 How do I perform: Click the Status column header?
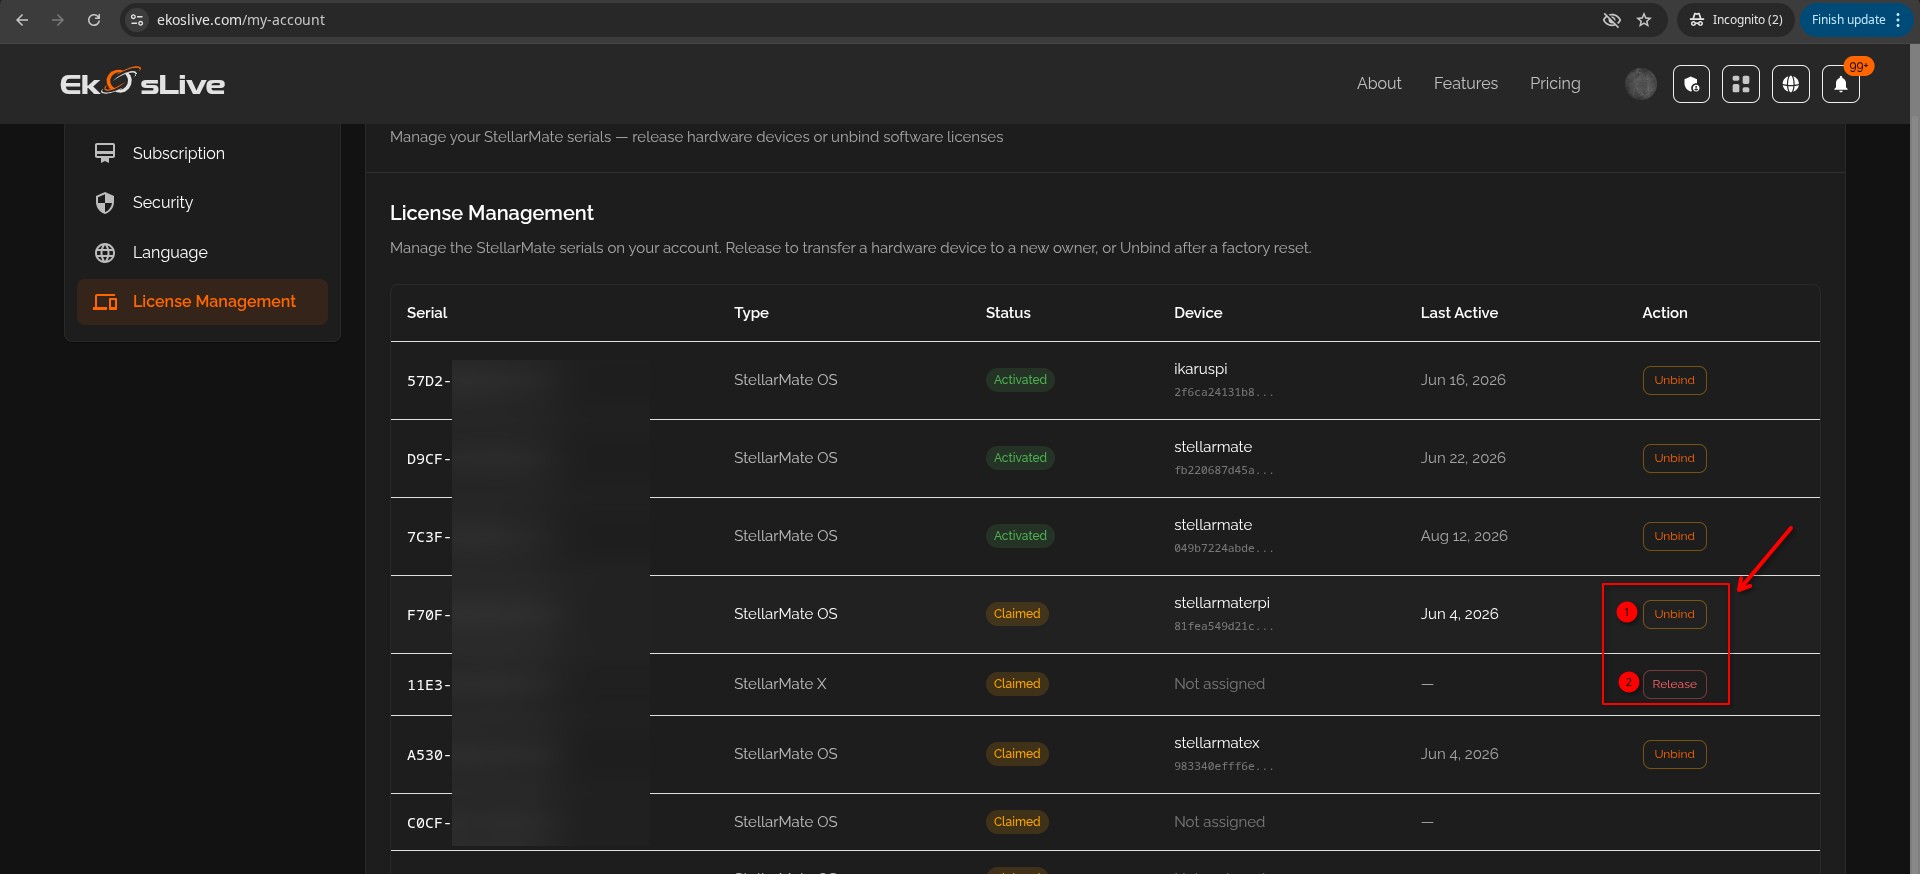coord(1008,313)
